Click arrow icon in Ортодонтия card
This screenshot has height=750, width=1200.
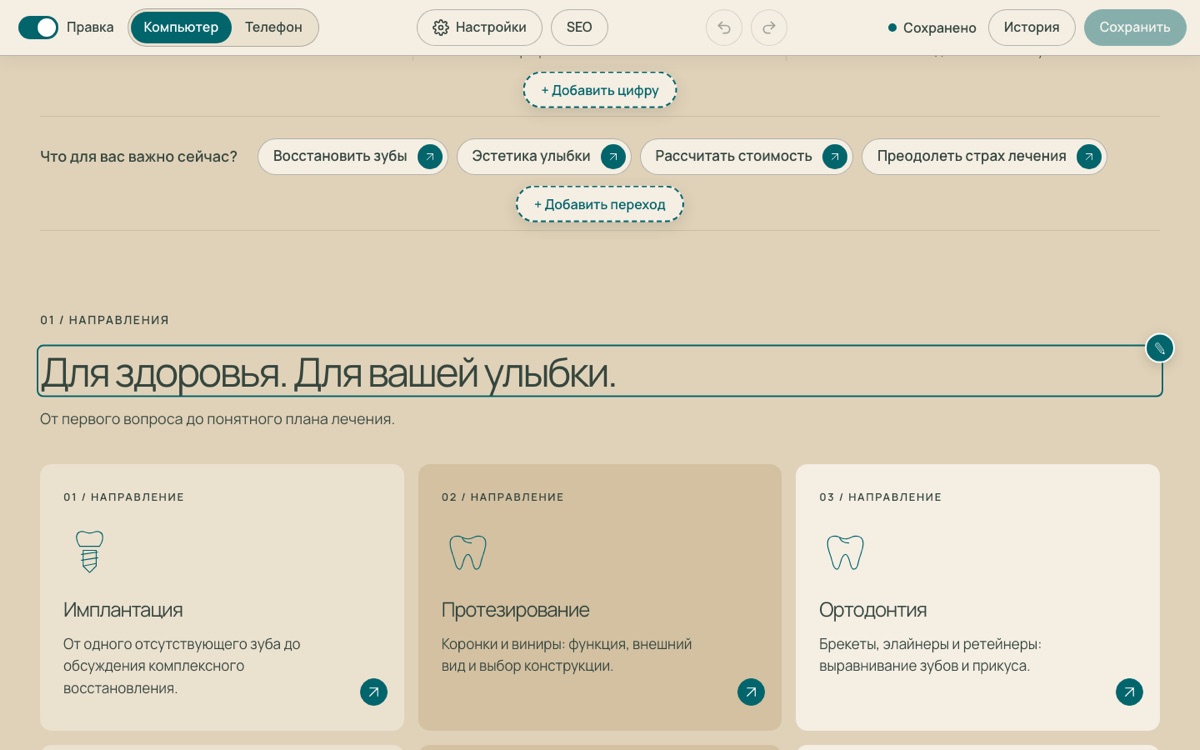click(1129, 692)
